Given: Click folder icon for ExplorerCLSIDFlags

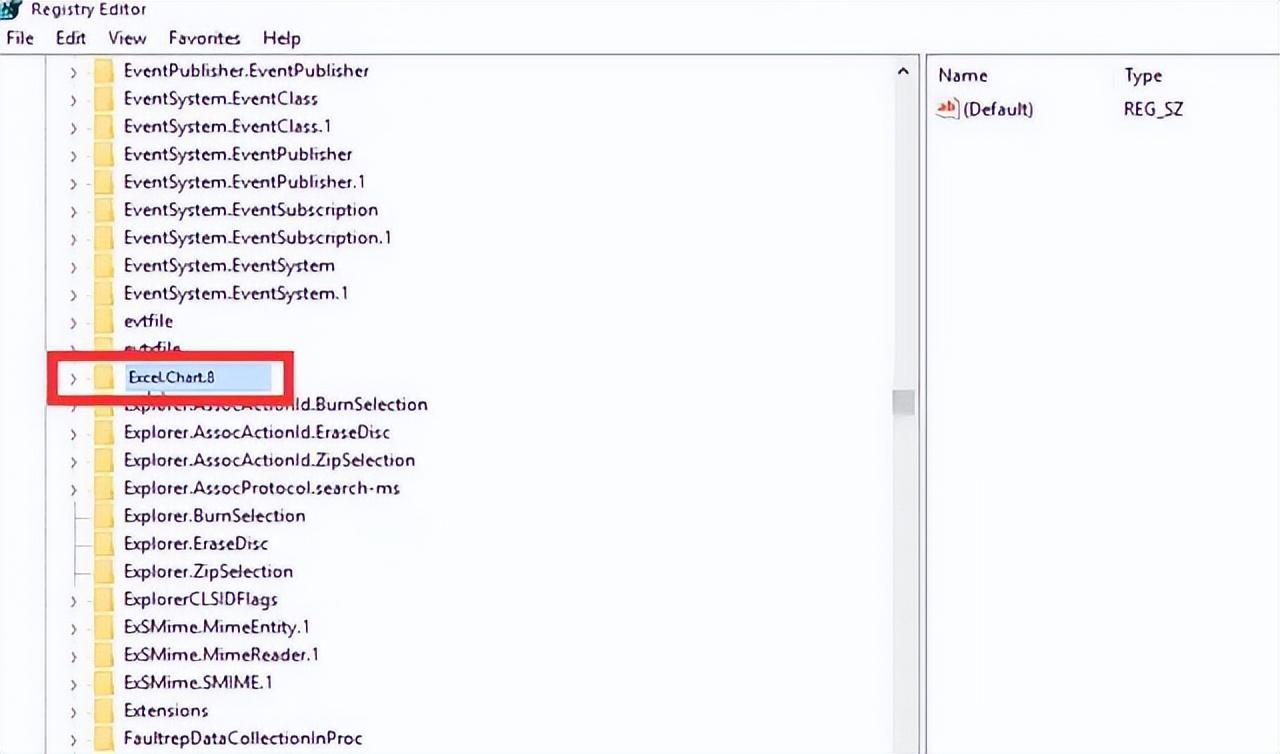Looking at the screenshot, I should click(x=104, y=600).
